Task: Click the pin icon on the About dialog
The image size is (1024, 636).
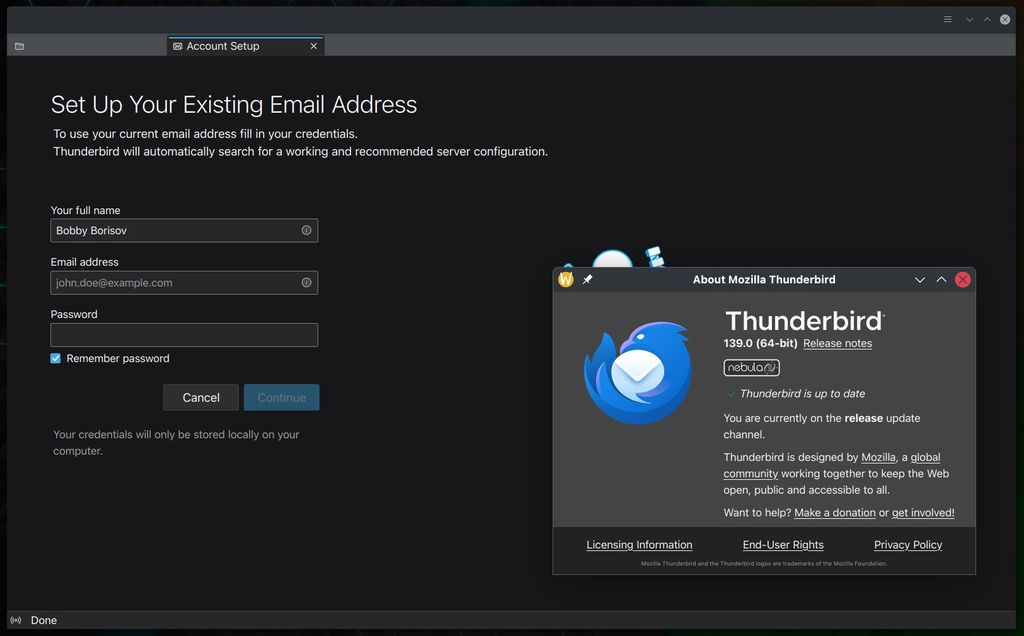Action: coord(586,279)
